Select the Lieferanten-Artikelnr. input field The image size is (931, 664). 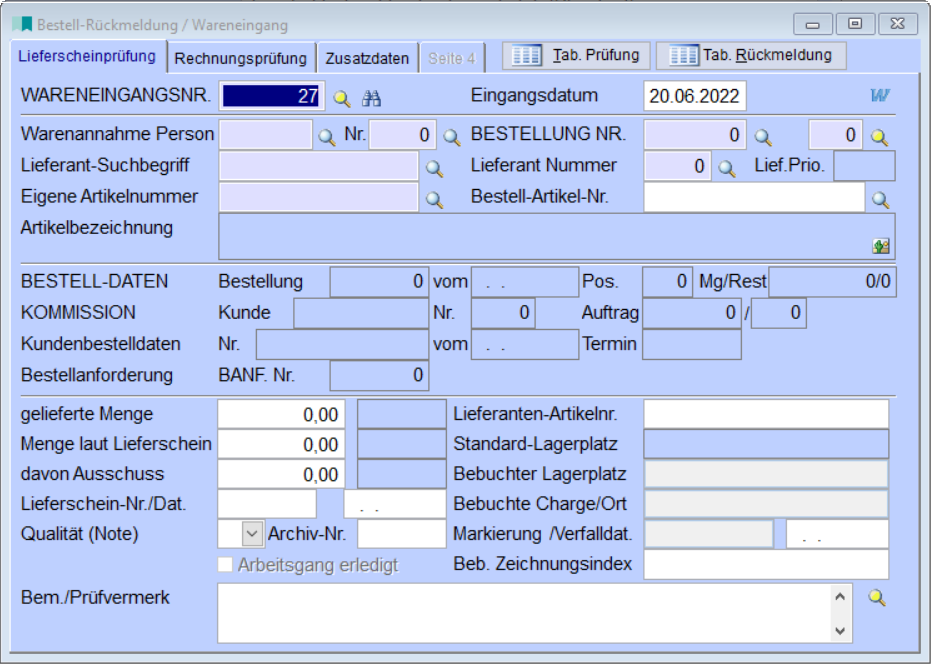pyautogui.click(x=765, y=413)
